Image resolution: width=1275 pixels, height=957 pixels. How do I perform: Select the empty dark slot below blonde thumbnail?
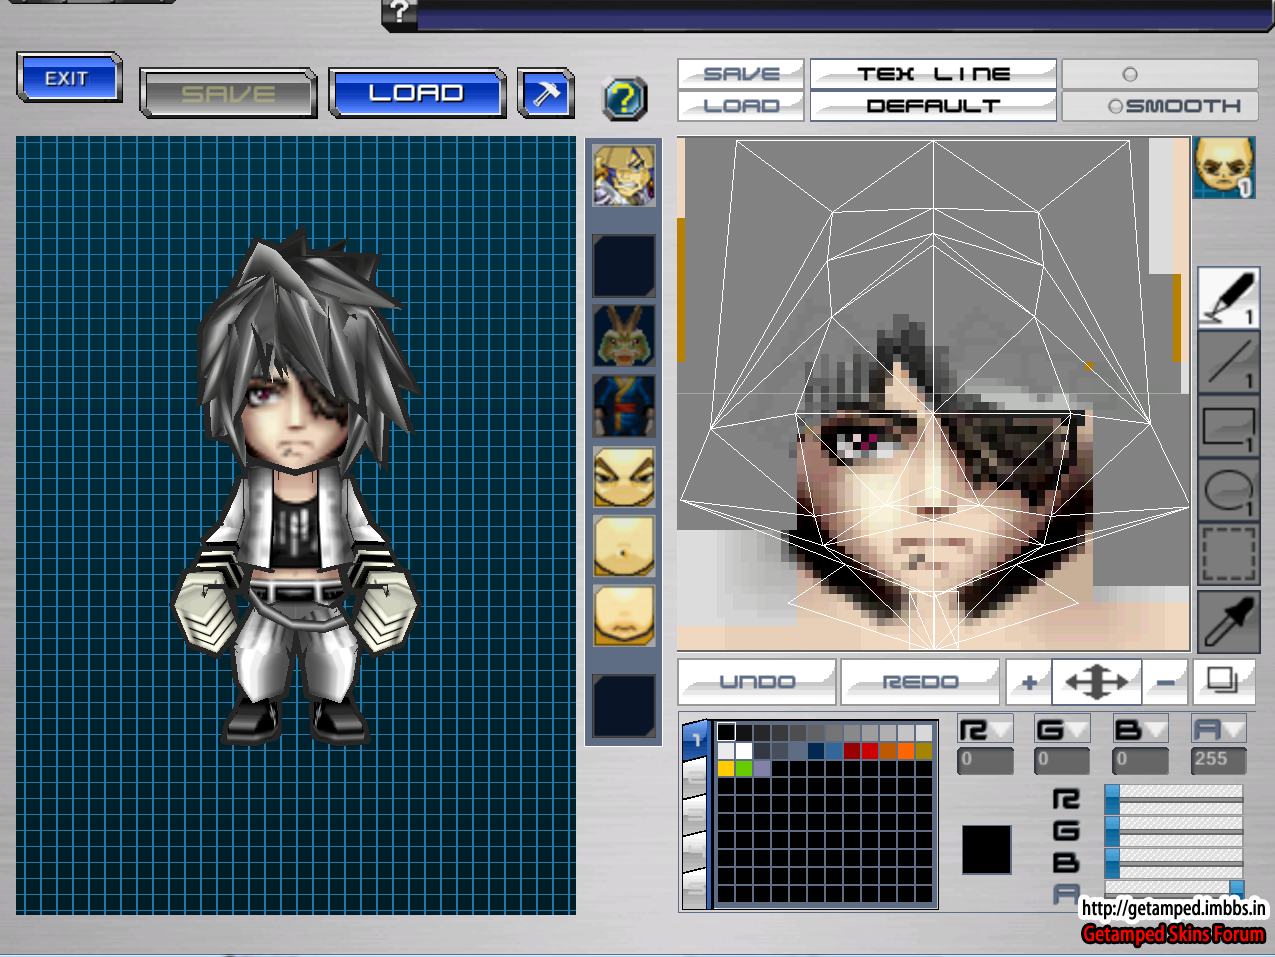pyautogui.click(x=624, y=265)
